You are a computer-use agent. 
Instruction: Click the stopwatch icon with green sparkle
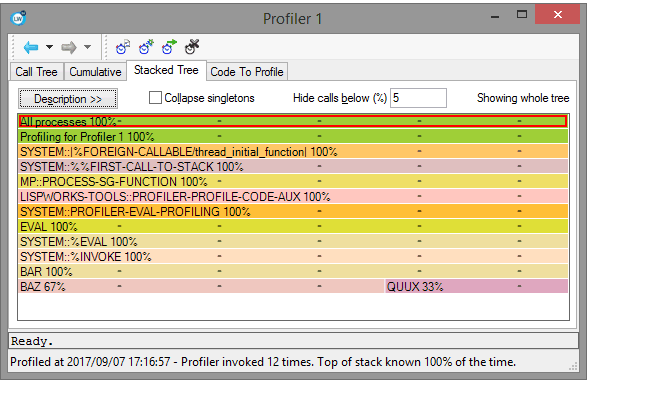pos(146,47)
